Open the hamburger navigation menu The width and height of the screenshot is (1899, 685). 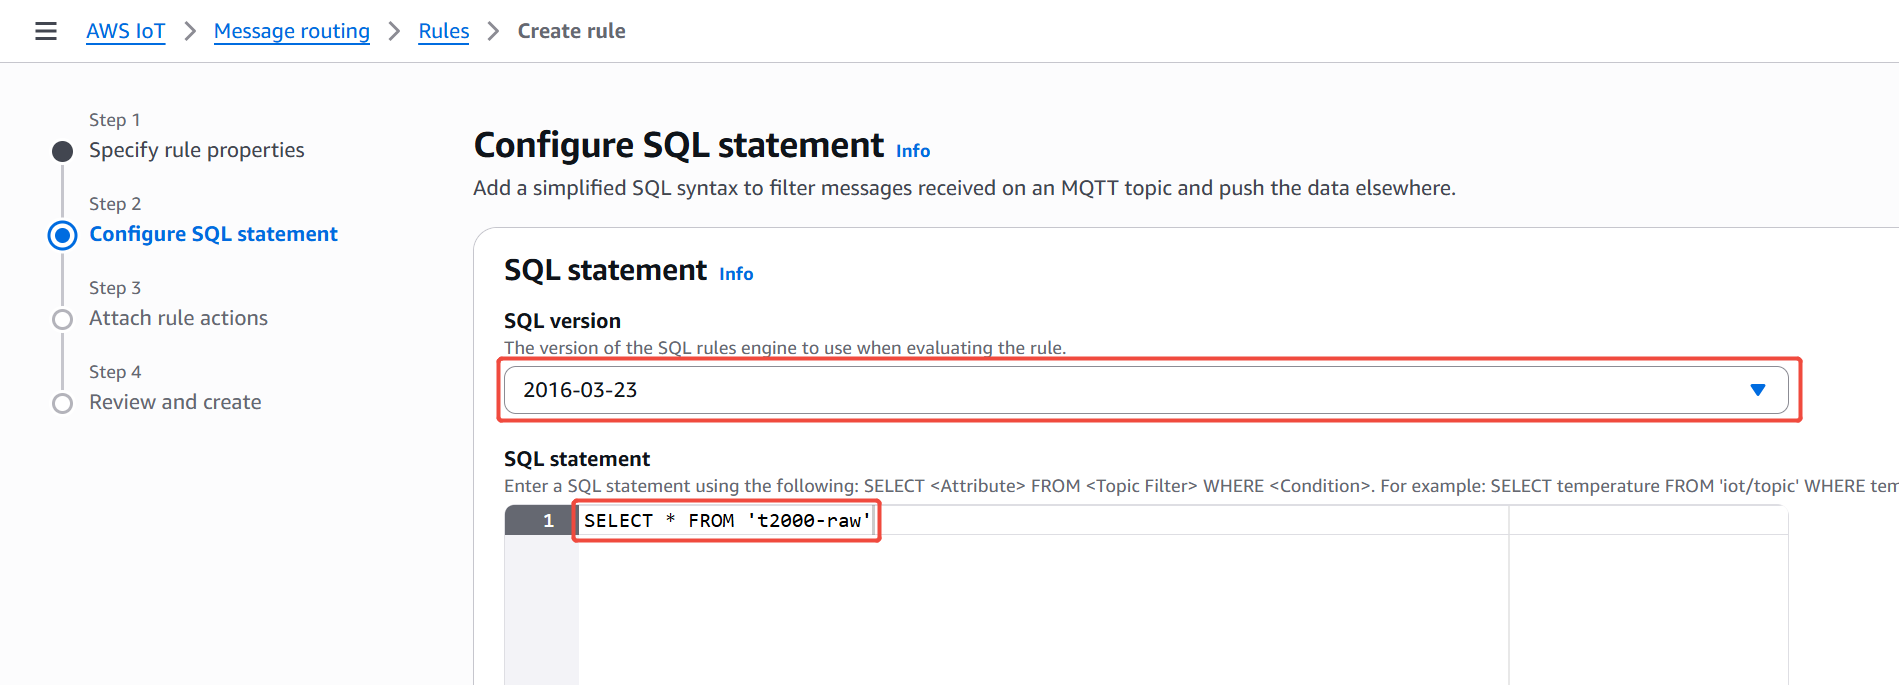46,31
